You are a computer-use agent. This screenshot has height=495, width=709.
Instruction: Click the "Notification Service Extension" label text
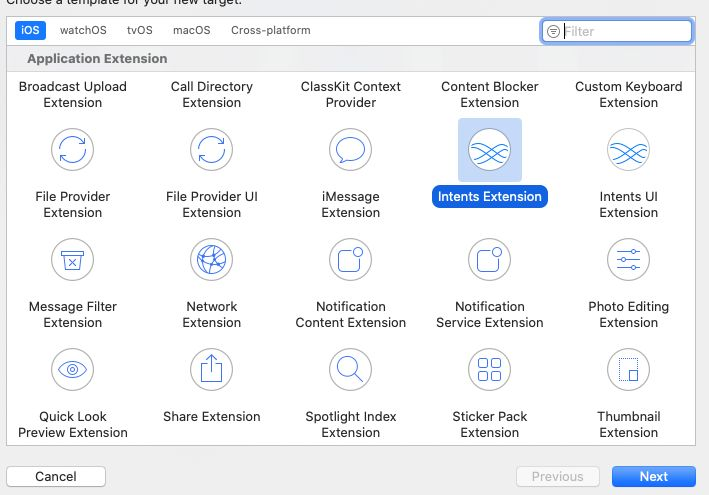490,314
